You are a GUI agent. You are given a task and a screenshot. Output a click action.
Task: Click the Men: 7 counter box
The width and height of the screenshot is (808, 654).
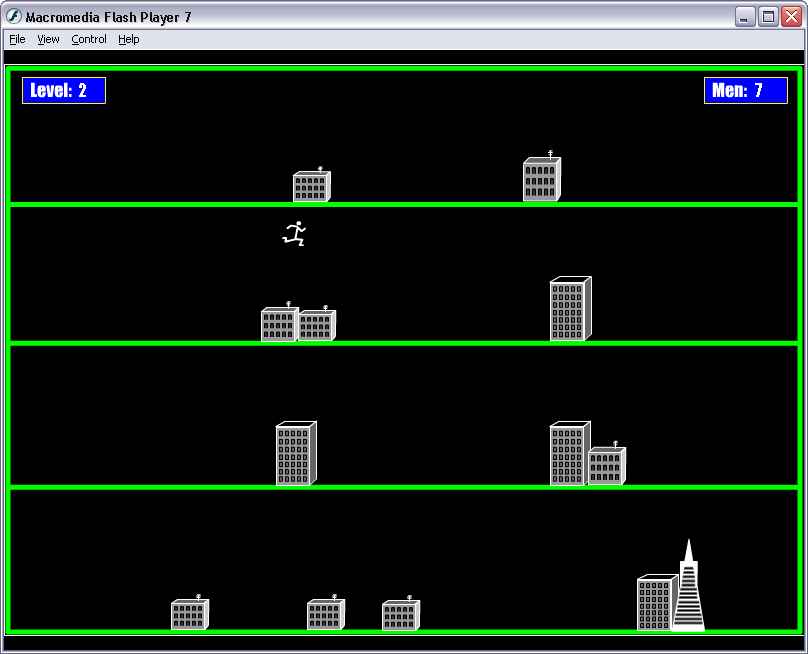pos(746,90)
